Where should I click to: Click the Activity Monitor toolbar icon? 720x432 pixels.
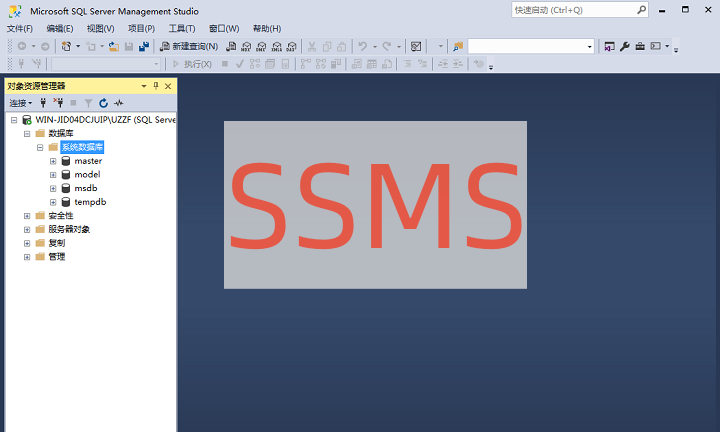[x=416, y=46]
